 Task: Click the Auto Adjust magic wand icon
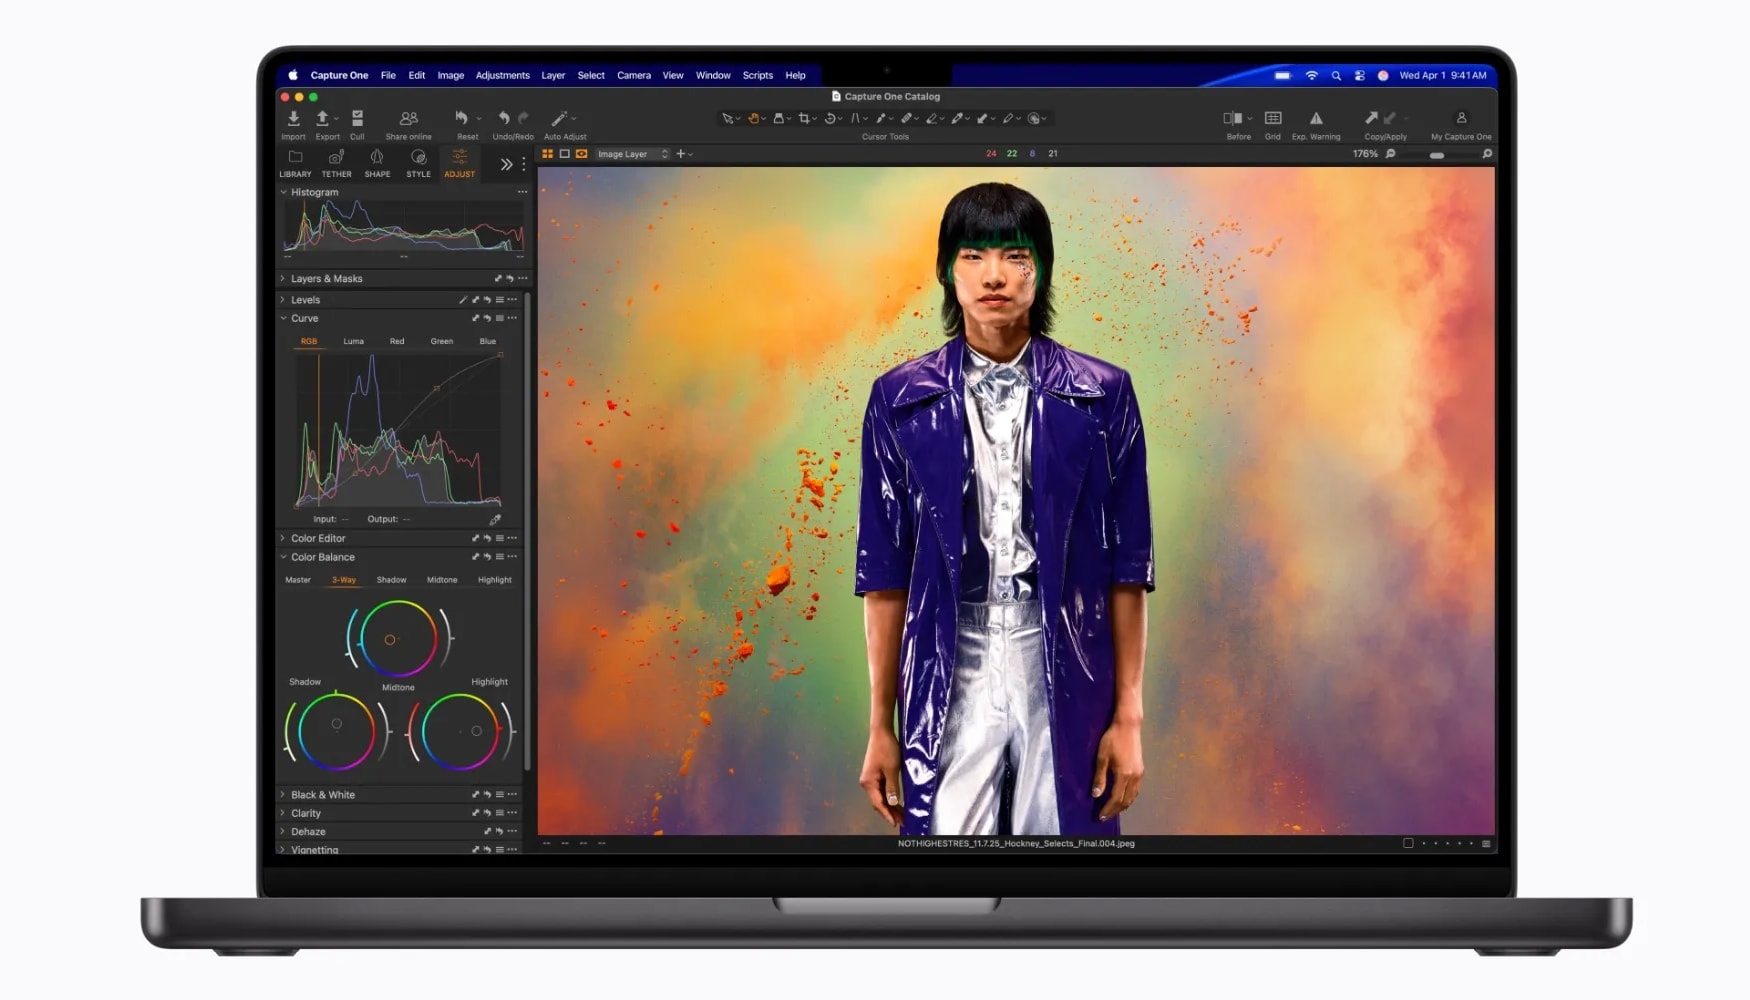coord(560,119)
